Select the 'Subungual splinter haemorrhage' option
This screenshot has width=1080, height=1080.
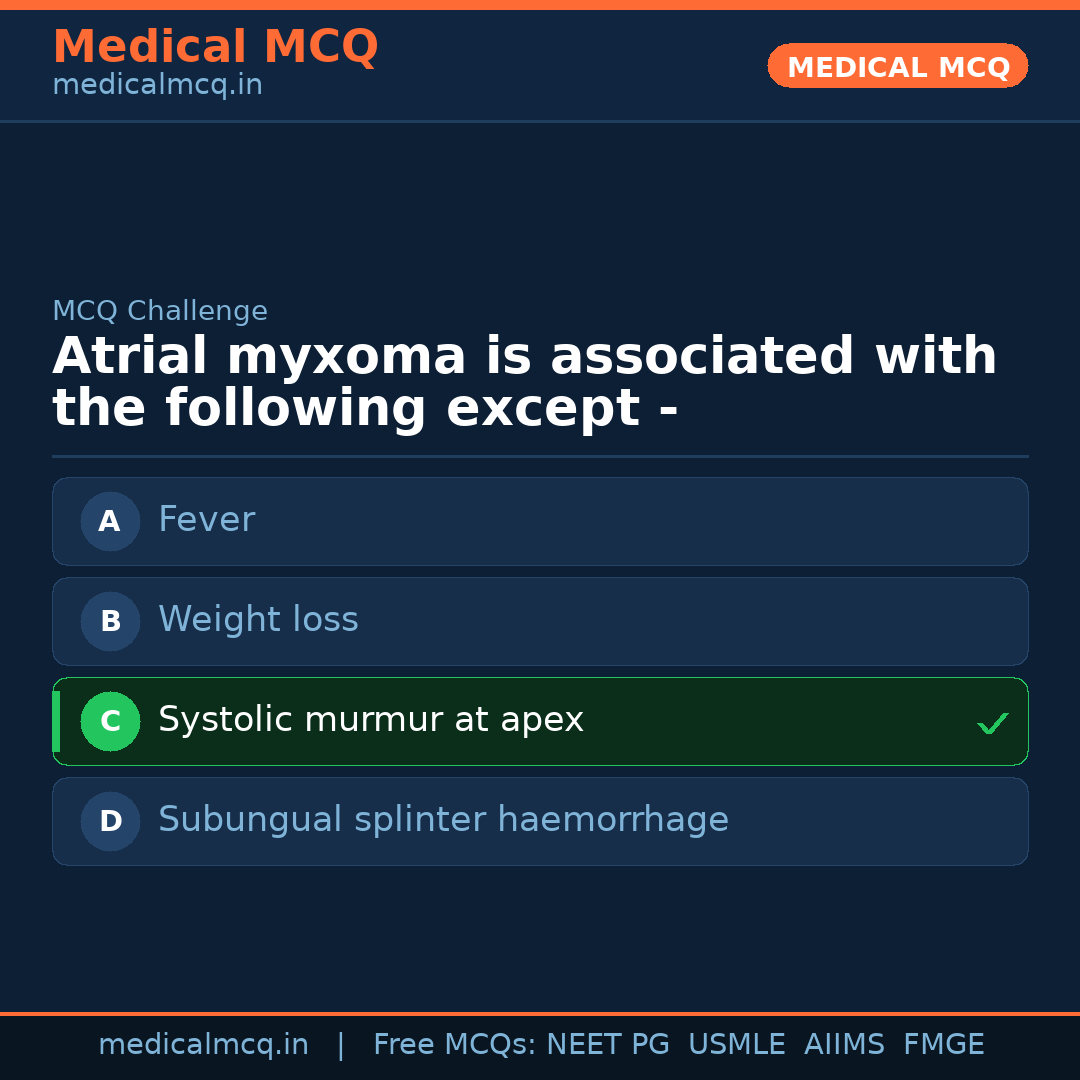point(540,821)
